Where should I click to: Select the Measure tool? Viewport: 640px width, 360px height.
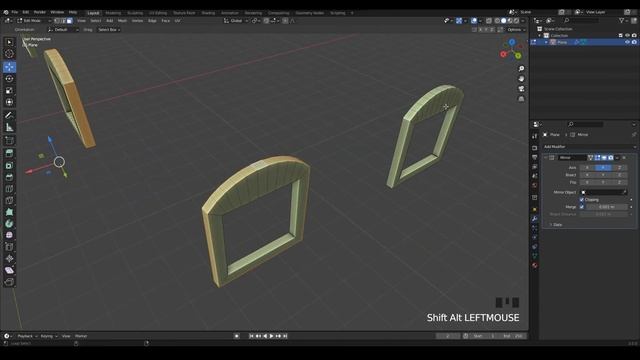pos(9,127)
